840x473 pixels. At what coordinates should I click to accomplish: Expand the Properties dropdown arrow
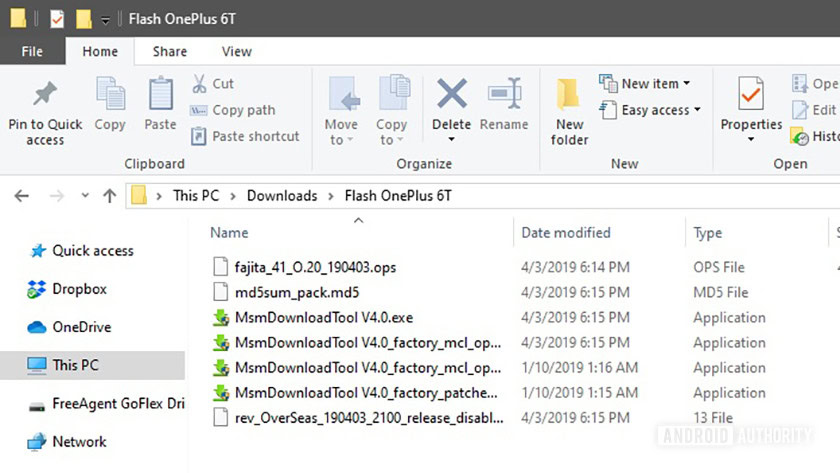tap(751, 139)
